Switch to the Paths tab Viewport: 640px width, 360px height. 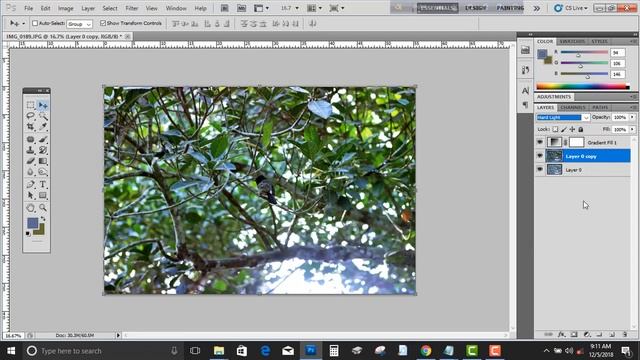pos(600,107)
